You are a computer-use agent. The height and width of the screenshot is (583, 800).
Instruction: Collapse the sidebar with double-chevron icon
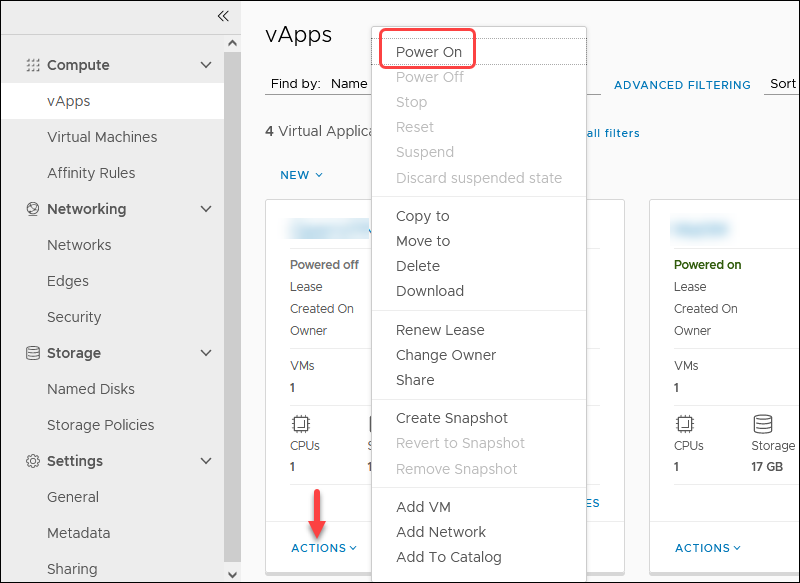[223, 16]
